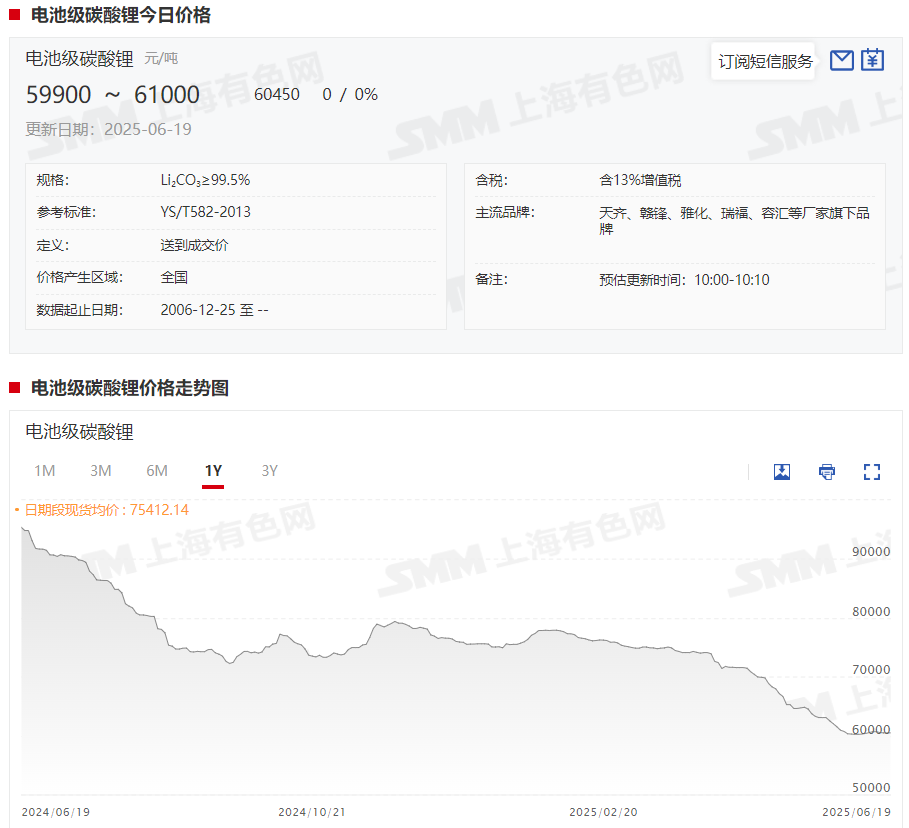Image resolution: width=909 pixels, height=828 pixels.
Task: Click the estimated update time 10:00-10:10
Action: tap(732, 280)
